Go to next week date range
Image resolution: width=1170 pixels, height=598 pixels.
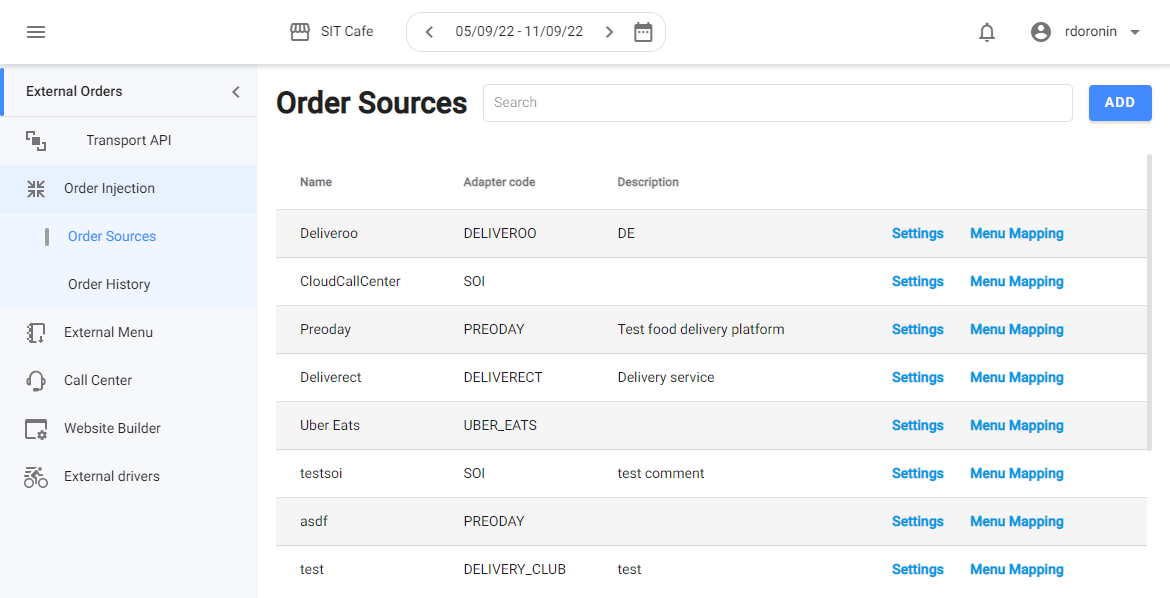click(609, 32)
